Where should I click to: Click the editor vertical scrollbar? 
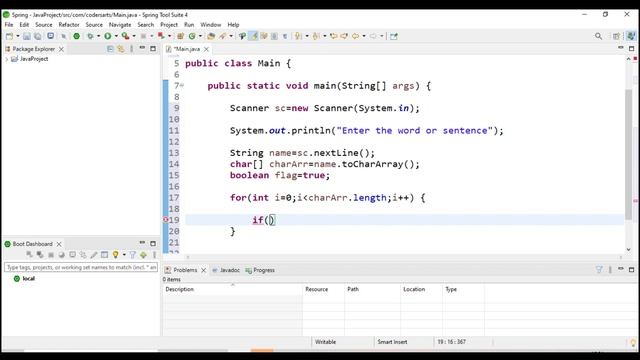[628, 154]
